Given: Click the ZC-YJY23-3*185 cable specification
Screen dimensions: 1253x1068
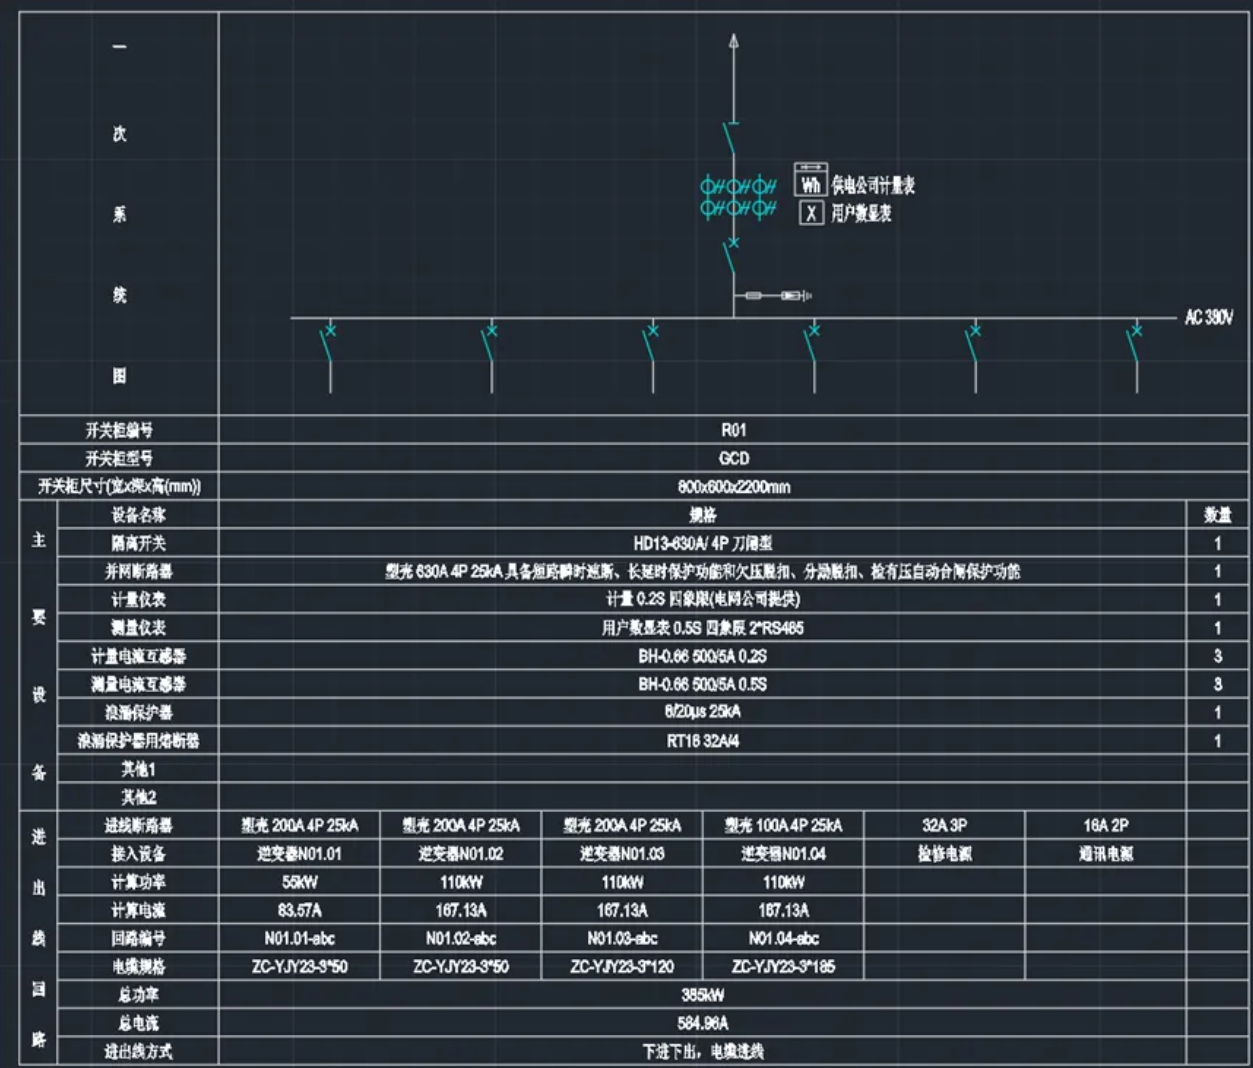Looking at the screenshot, I should click(783, 967).
